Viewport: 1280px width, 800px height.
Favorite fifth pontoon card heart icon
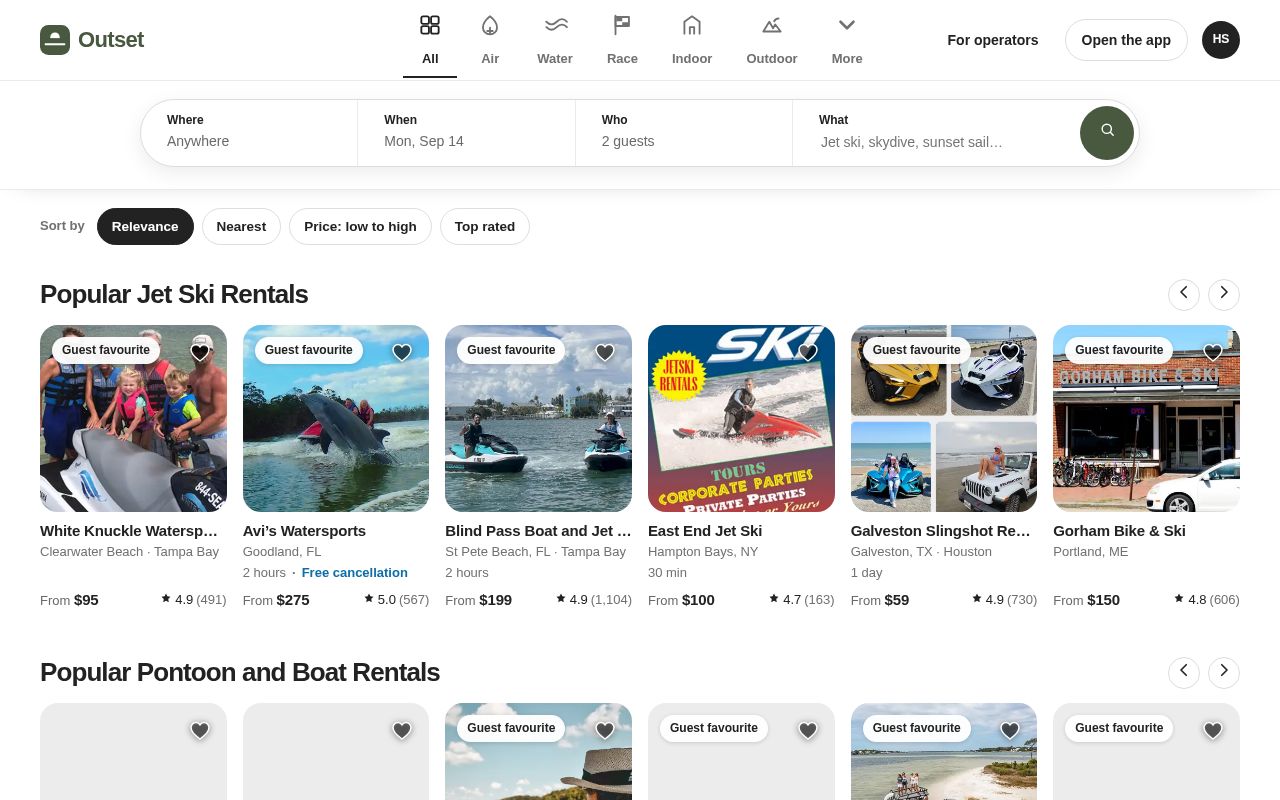(1010, 730)
